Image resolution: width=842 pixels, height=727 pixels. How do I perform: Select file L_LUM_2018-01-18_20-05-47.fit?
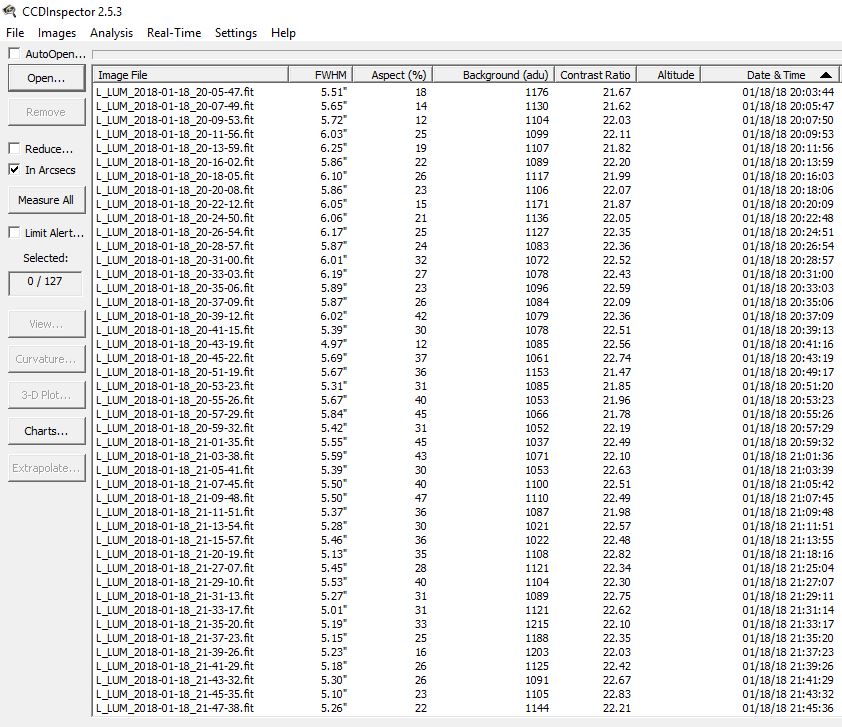point(176,92)
